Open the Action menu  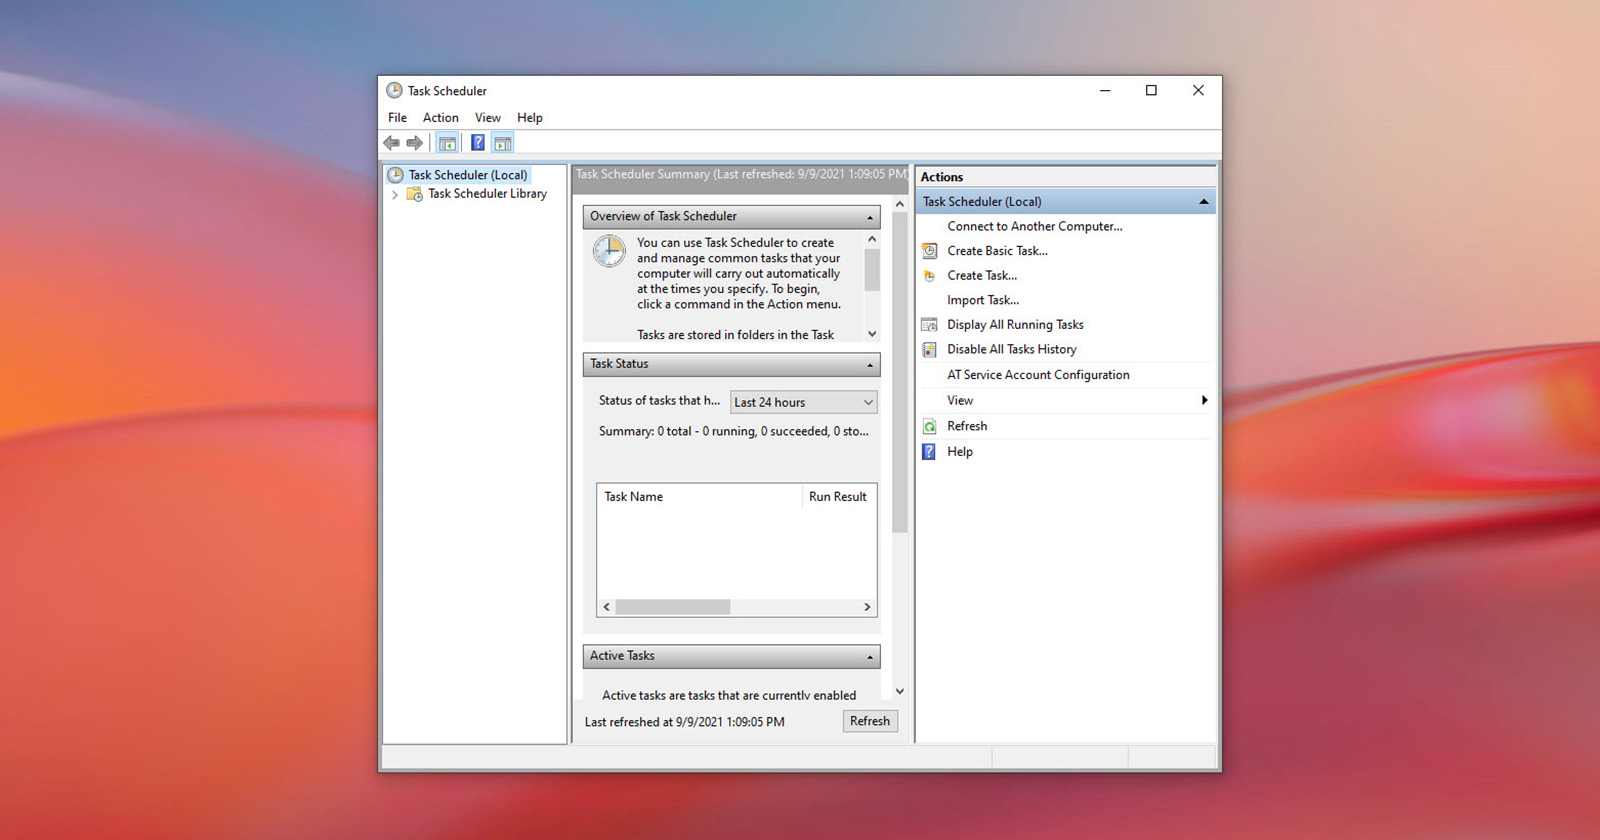[440, 118]
